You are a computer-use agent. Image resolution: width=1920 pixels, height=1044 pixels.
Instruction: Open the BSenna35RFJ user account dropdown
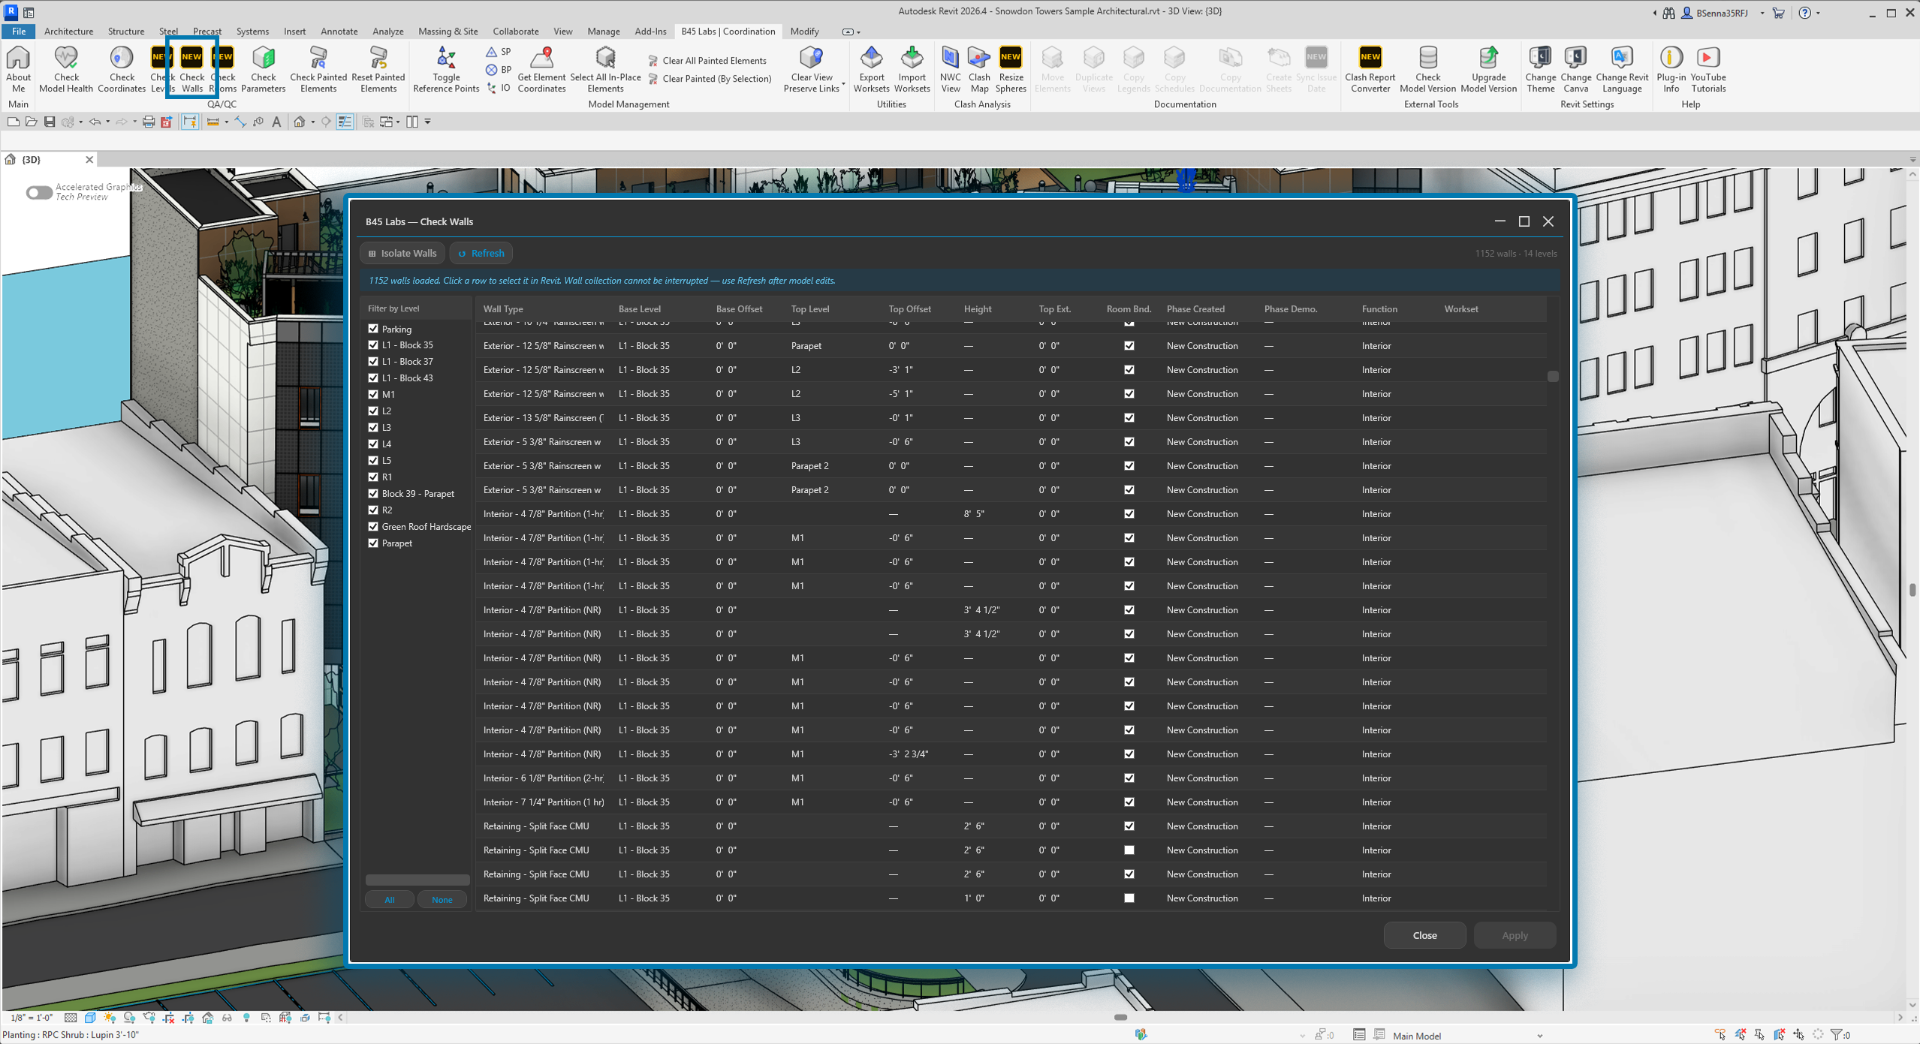pyautogui.click(x=1762, y=13)
